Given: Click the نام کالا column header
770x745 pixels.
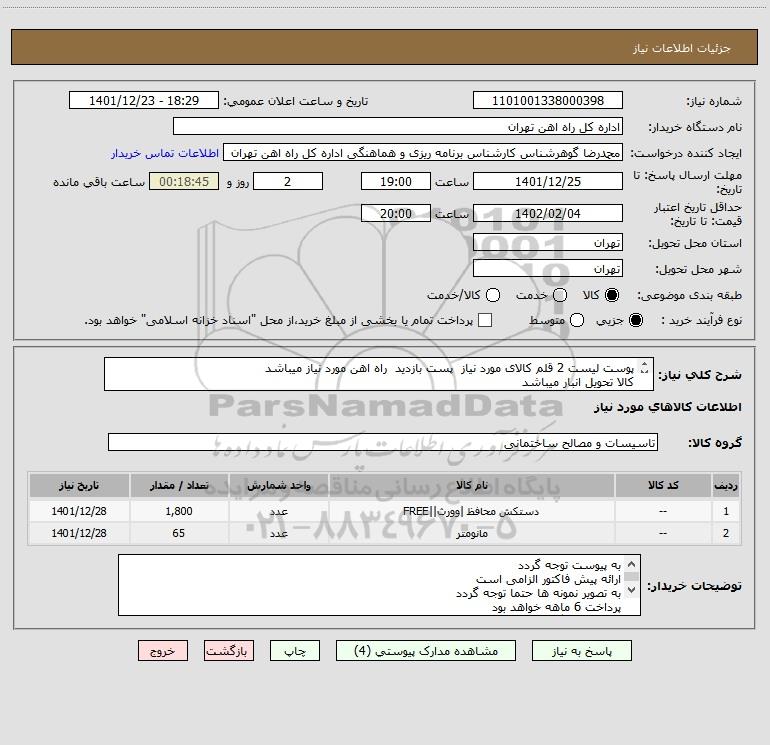Looking at the screenshot, I should coord(471,485).
